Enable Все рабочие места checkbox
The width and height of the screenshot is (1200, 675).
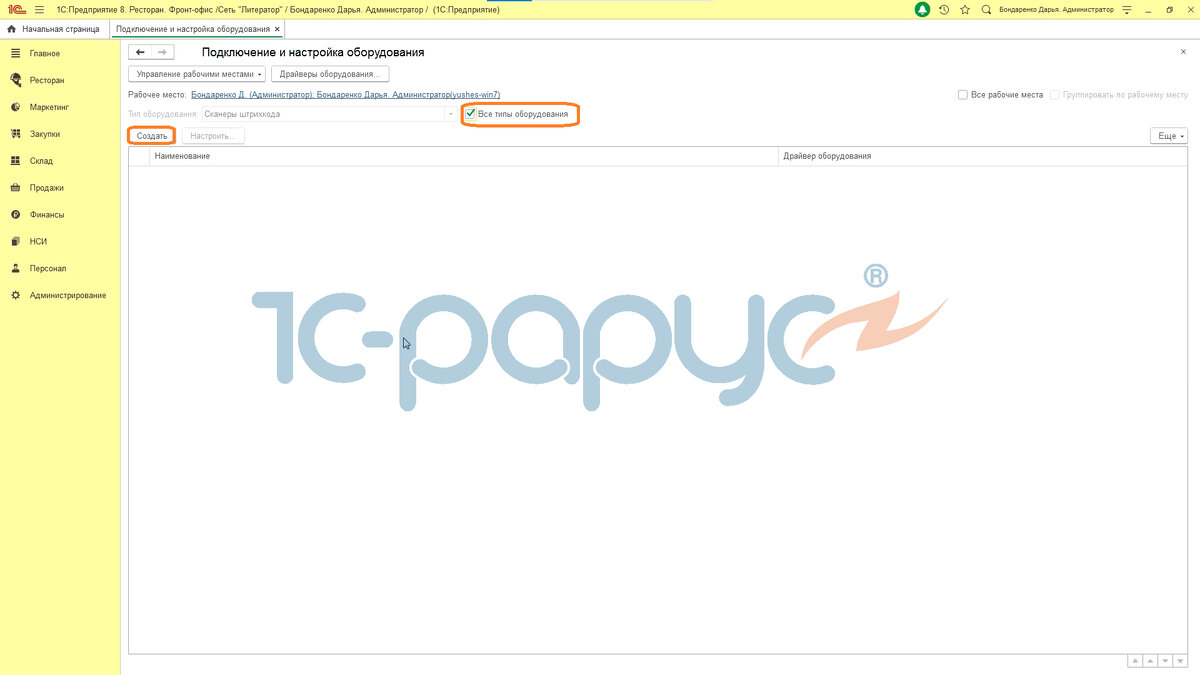click(x=963, y=95)
